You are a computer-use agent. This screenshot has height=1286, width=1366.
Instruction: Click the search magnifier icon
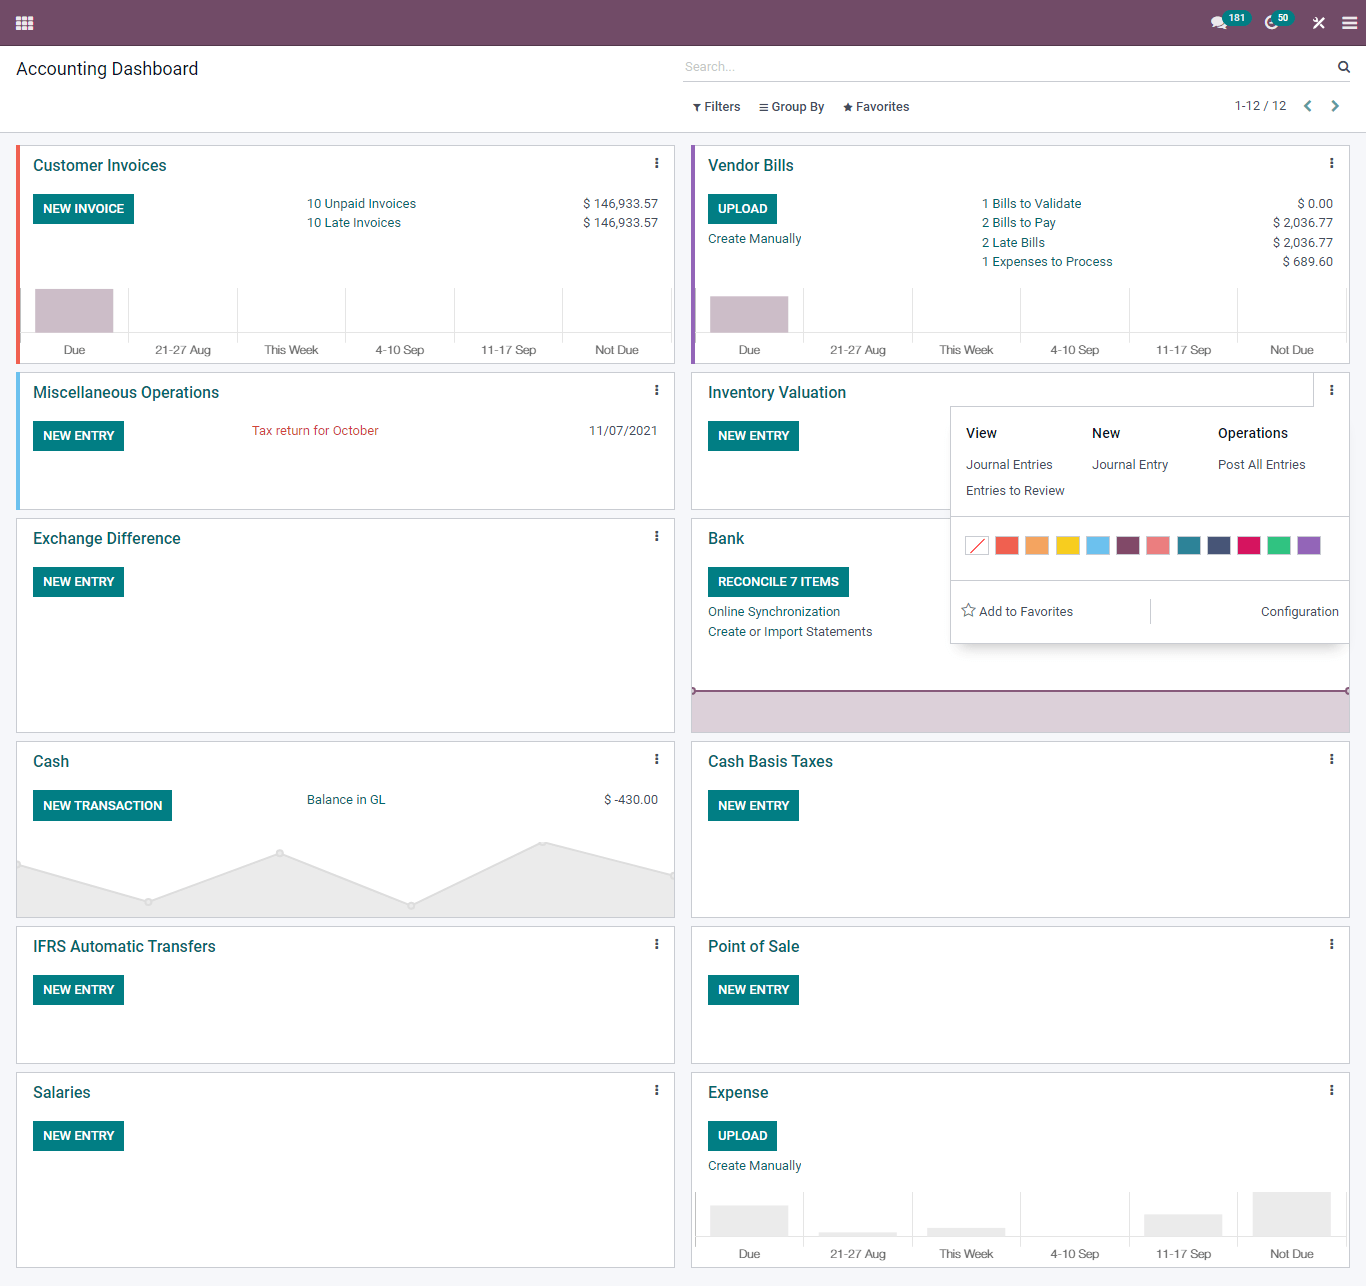pyautogui.click(x=1343, y=66)
